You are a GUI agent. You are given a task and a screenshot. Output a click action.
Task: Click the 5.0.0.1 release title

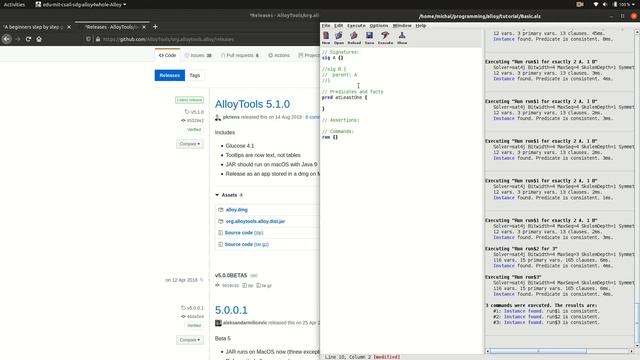(x=231, y=310)
